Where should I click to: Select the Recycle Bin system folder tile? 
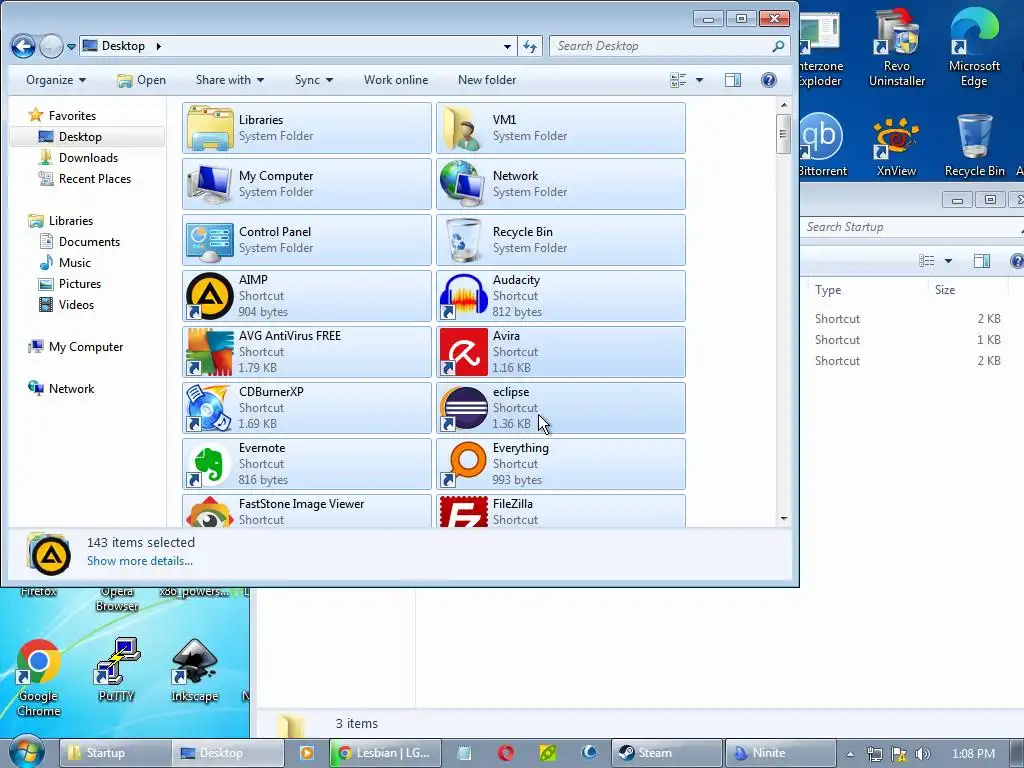(x=561, y=240)
